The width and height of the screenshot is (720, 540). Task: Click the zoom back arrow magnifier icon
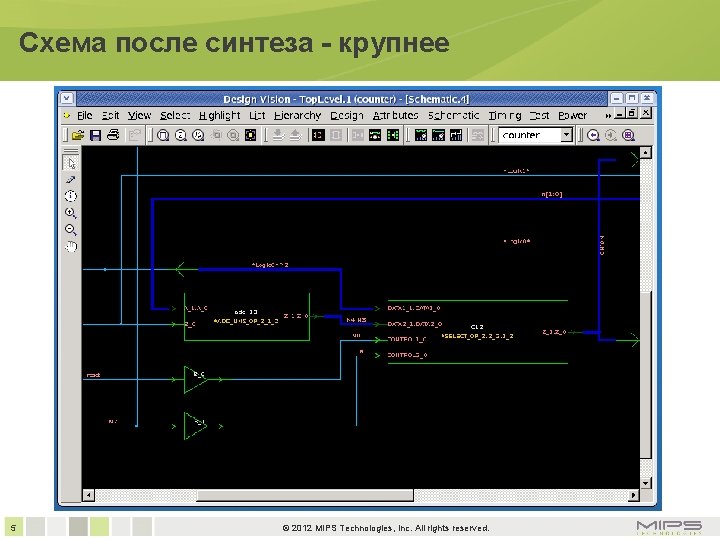pos(593,135)
